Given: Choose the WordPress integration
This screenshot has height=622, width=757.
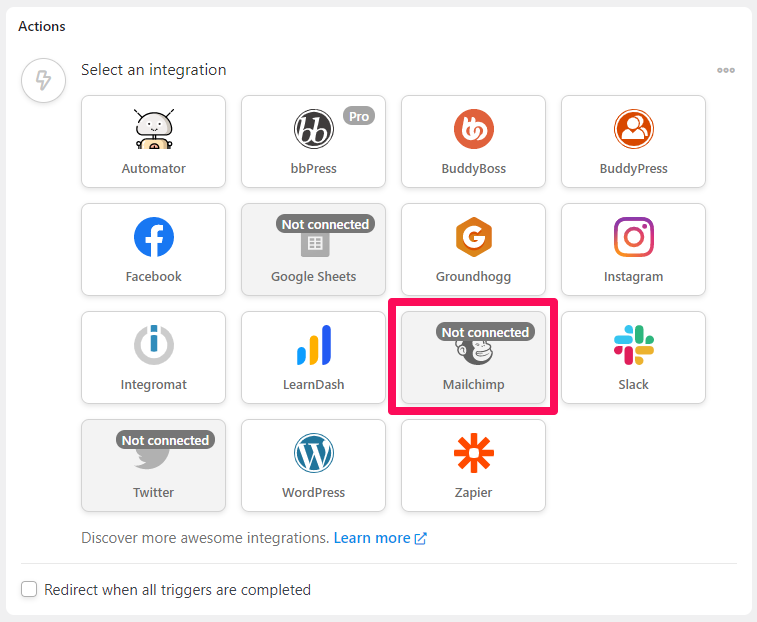Looking at the screenshot, I should (x=313, y=465).
